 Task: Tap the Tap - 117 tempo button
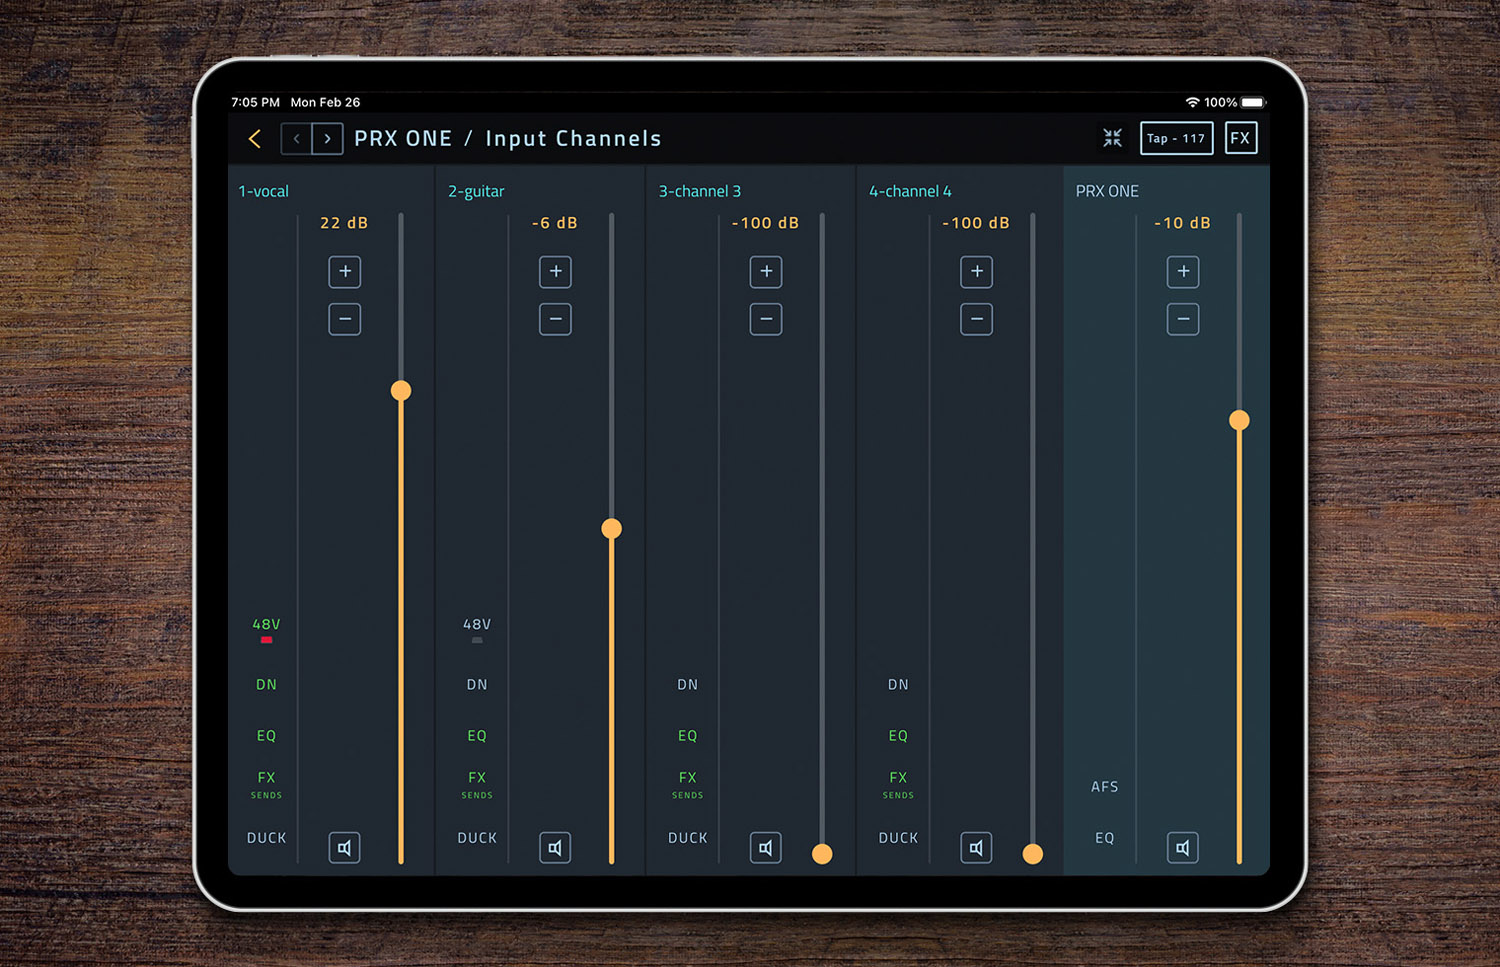pos(1176,138)
